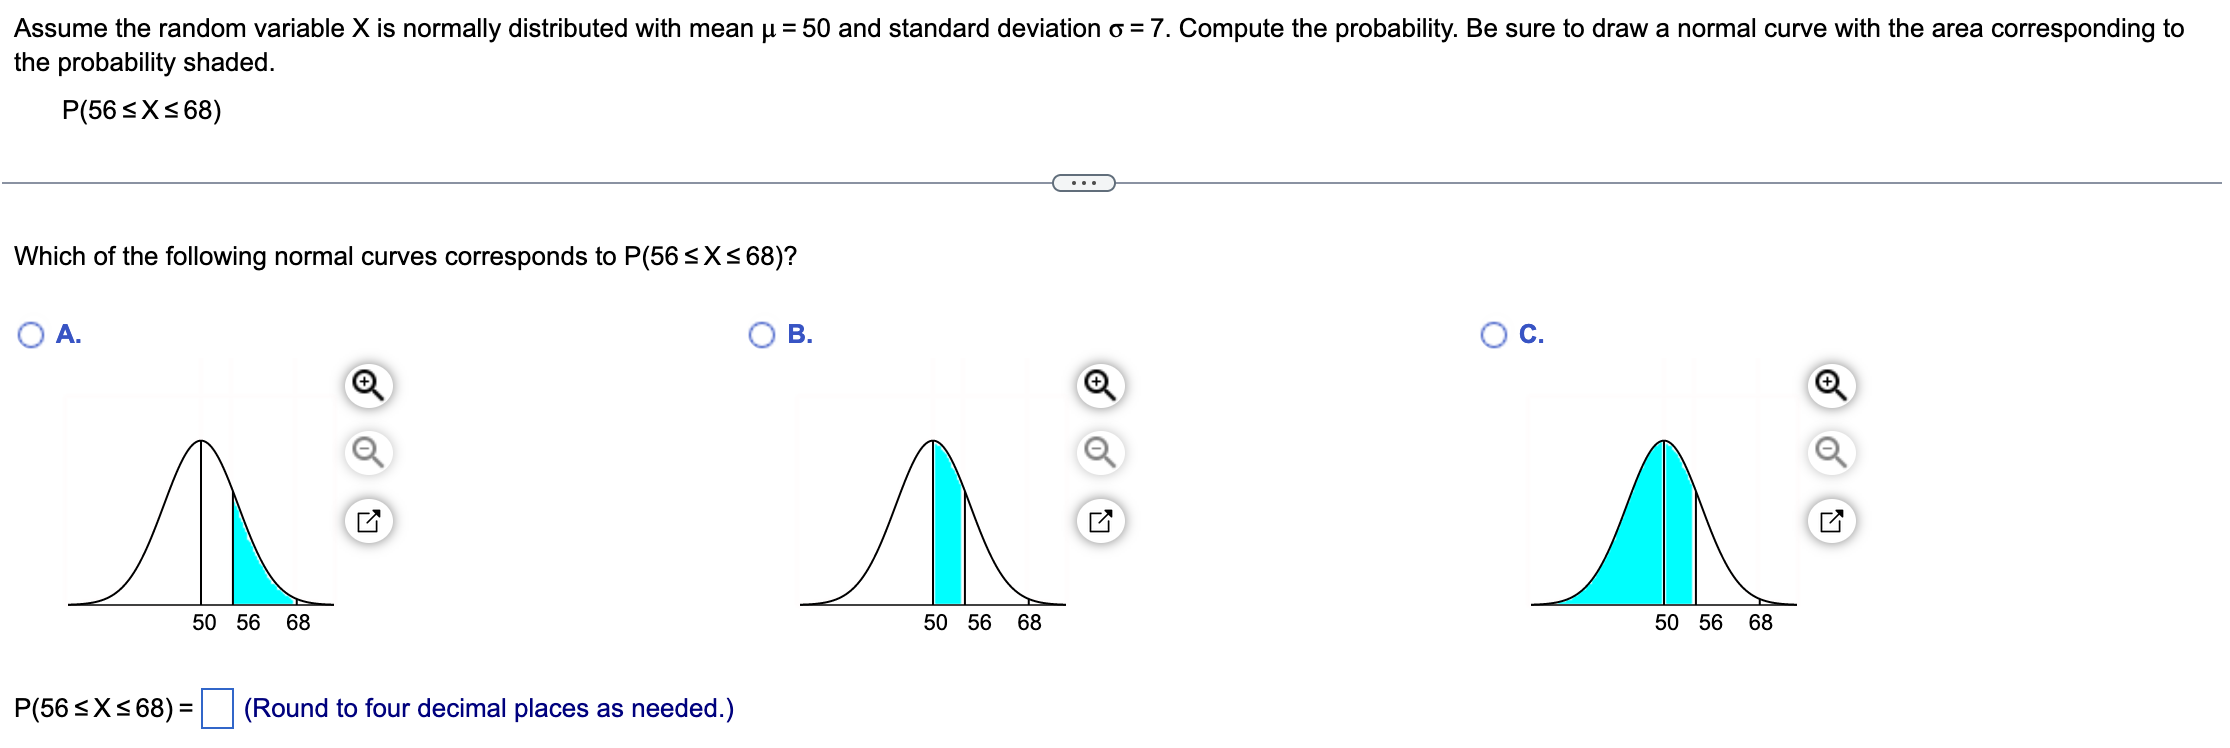Viewport: 2230px width, 748px height.
Task: Open graph C in a larger view via external-link icon
Action: pyautogui.click(x=1829, y=518)
